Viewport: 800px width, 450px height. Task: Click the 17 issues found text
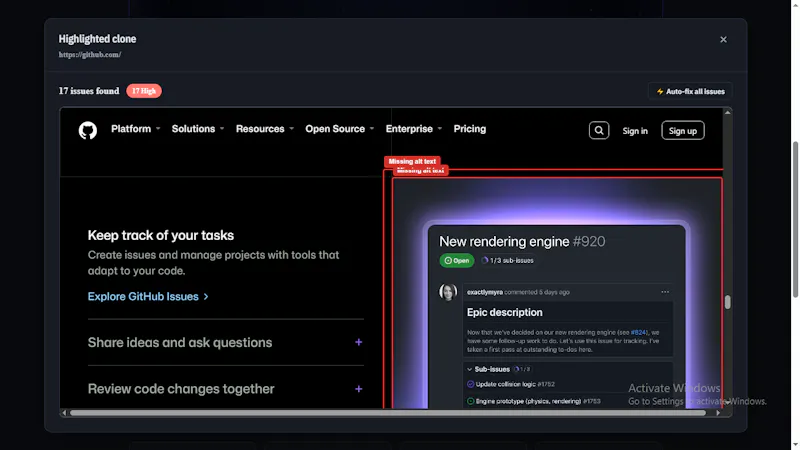tap(89, 91)
